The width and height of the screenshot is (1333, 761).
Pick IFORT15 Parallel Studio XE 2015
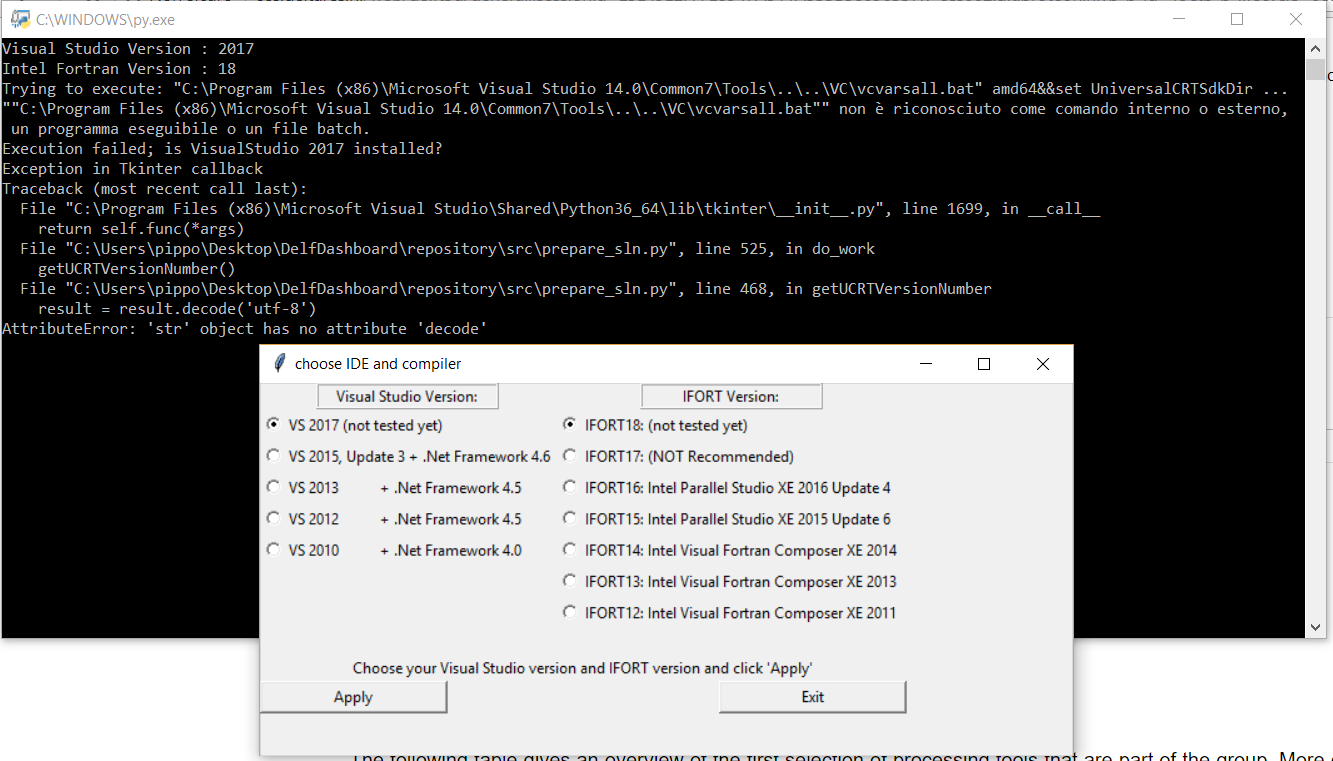point(570,519)
